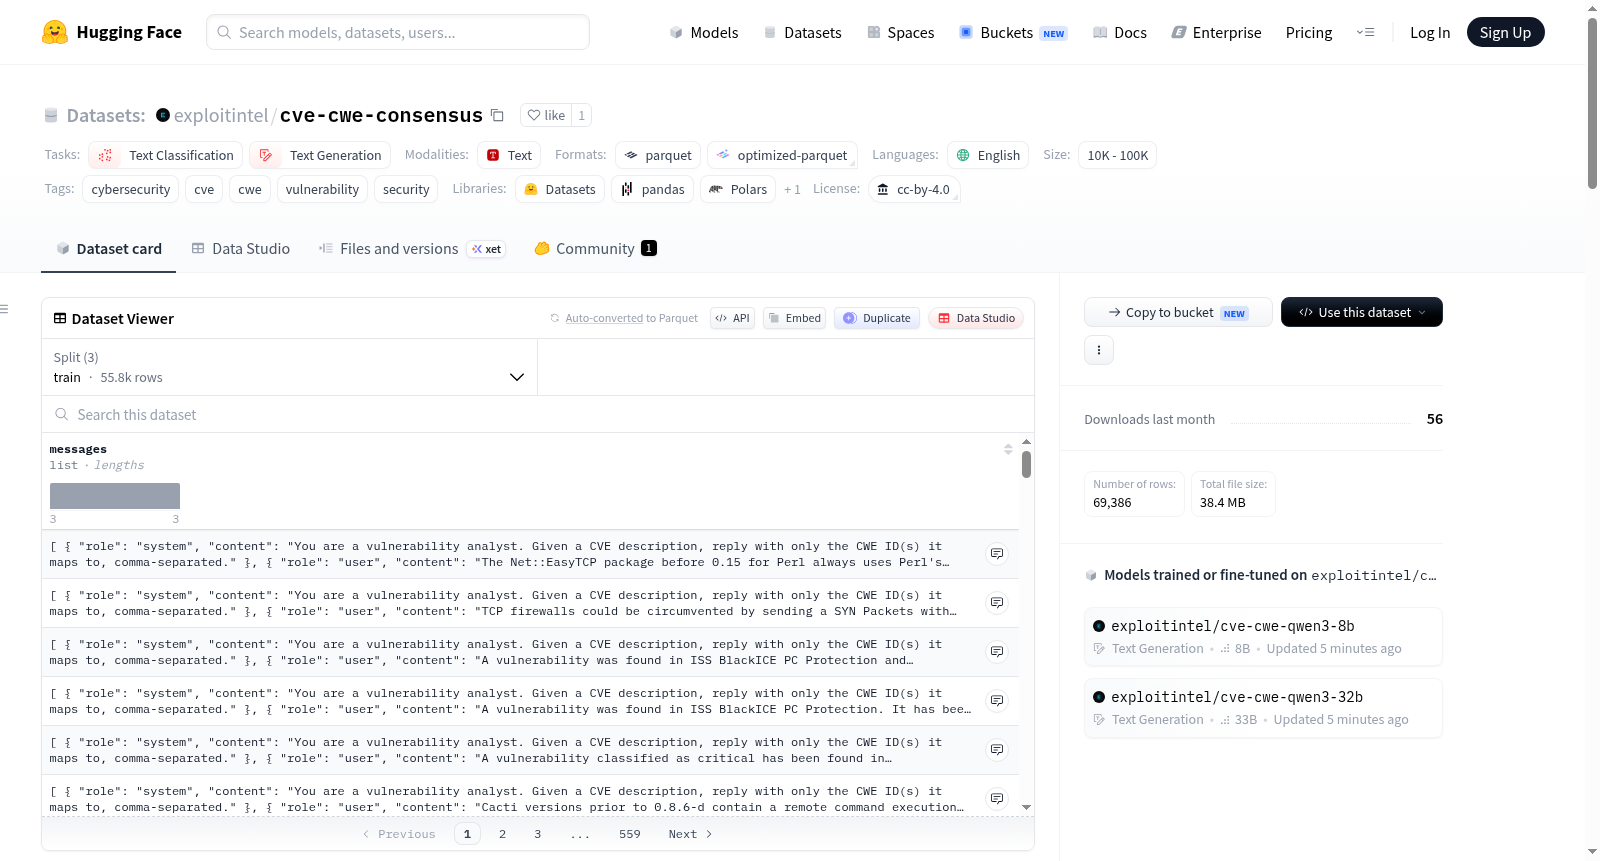The width and height of the screenshot is (1600, 861).
Task: Click the optimized-parquet format tag
Action: [782, 155]
